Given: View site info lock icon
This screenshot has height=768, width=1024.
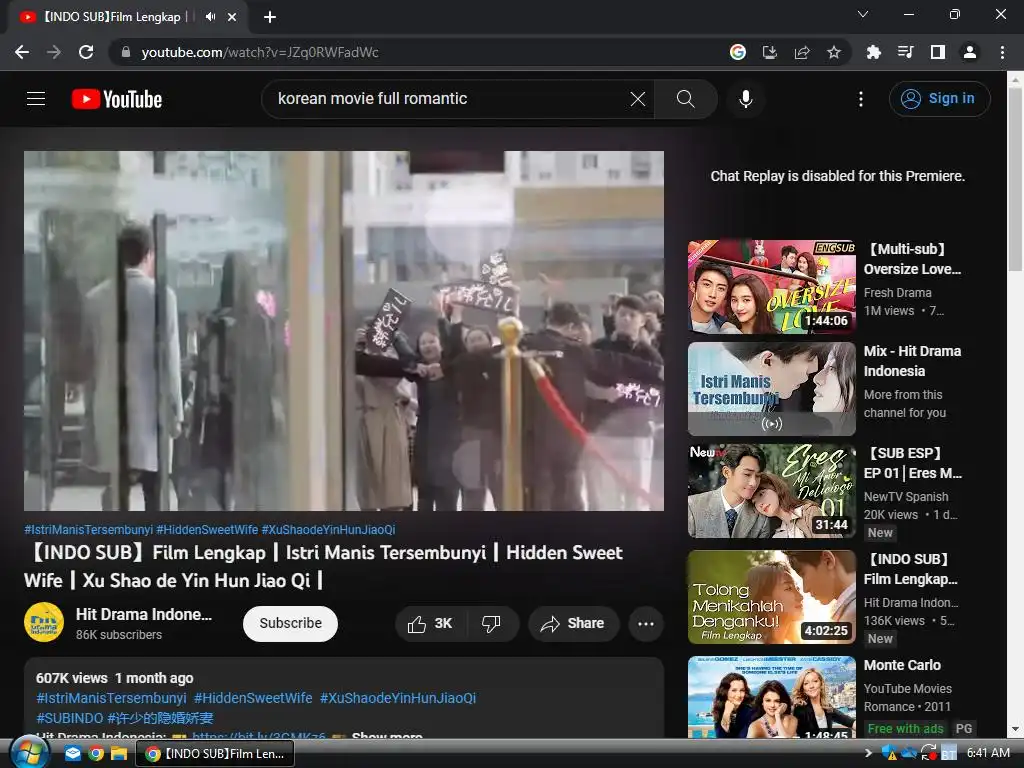Looking at the screenshot, I should point(126,52).
